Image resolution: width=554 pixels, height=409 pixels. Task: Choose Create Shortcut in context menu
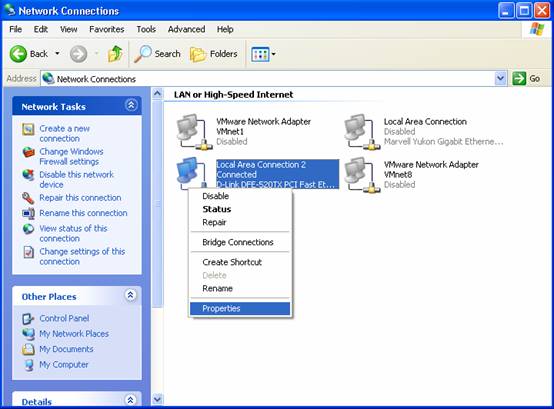click(x=240, y=262)
